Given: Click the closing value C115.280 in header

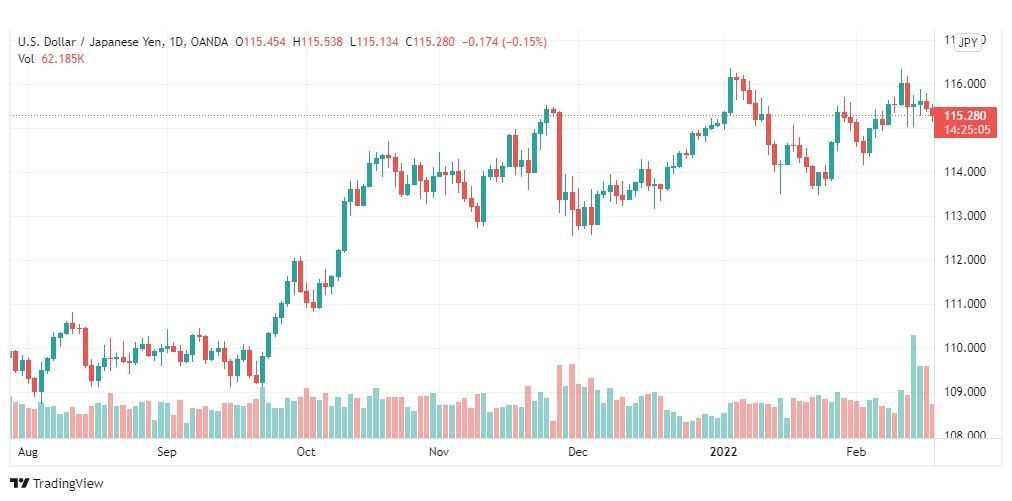Looking at the screenshot, I should click(x=429, y=42).
